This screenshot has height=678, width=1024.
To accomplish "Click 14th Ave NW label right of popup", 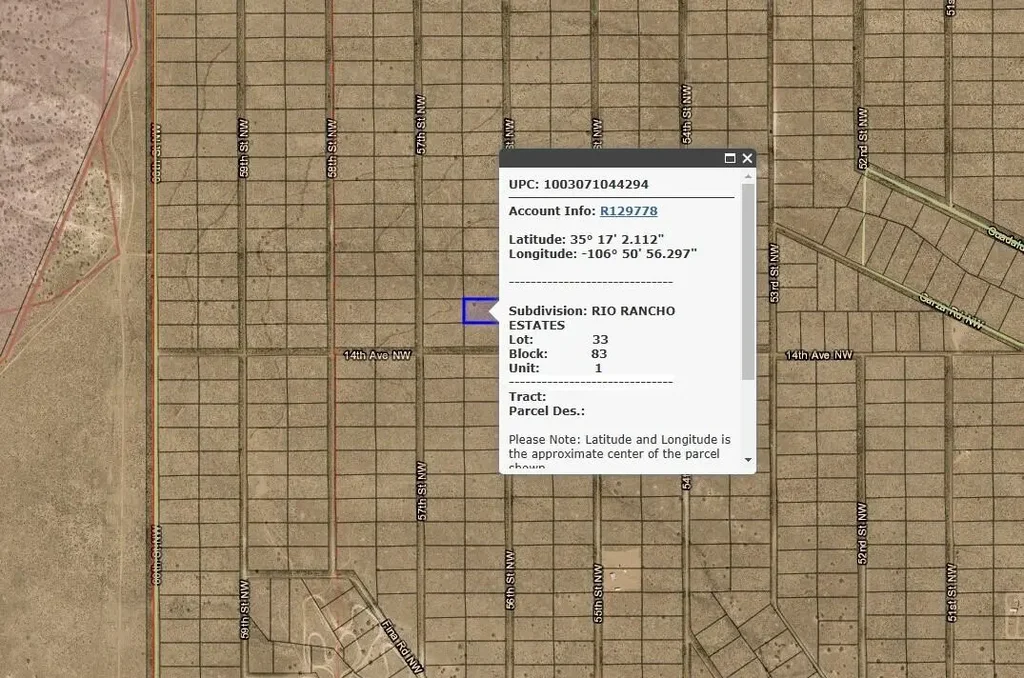I will coord(819,355).
